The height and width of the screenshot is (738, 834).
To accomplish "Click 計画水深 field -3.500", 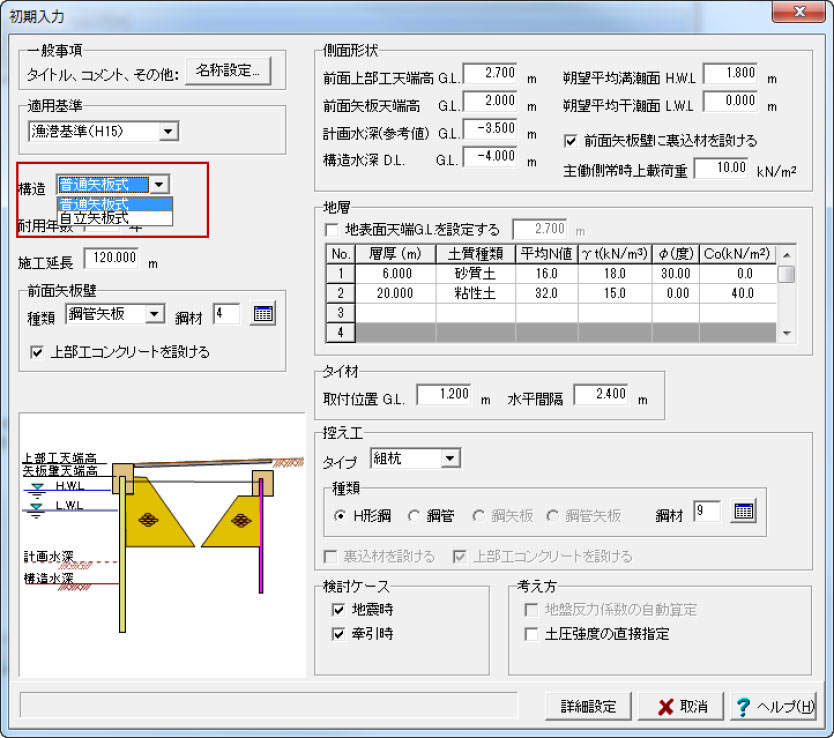I will [x=490, y=129].
